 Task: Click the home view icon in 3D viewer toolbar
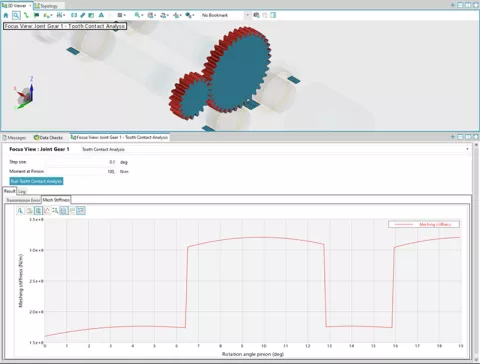(x=6, y=15)
